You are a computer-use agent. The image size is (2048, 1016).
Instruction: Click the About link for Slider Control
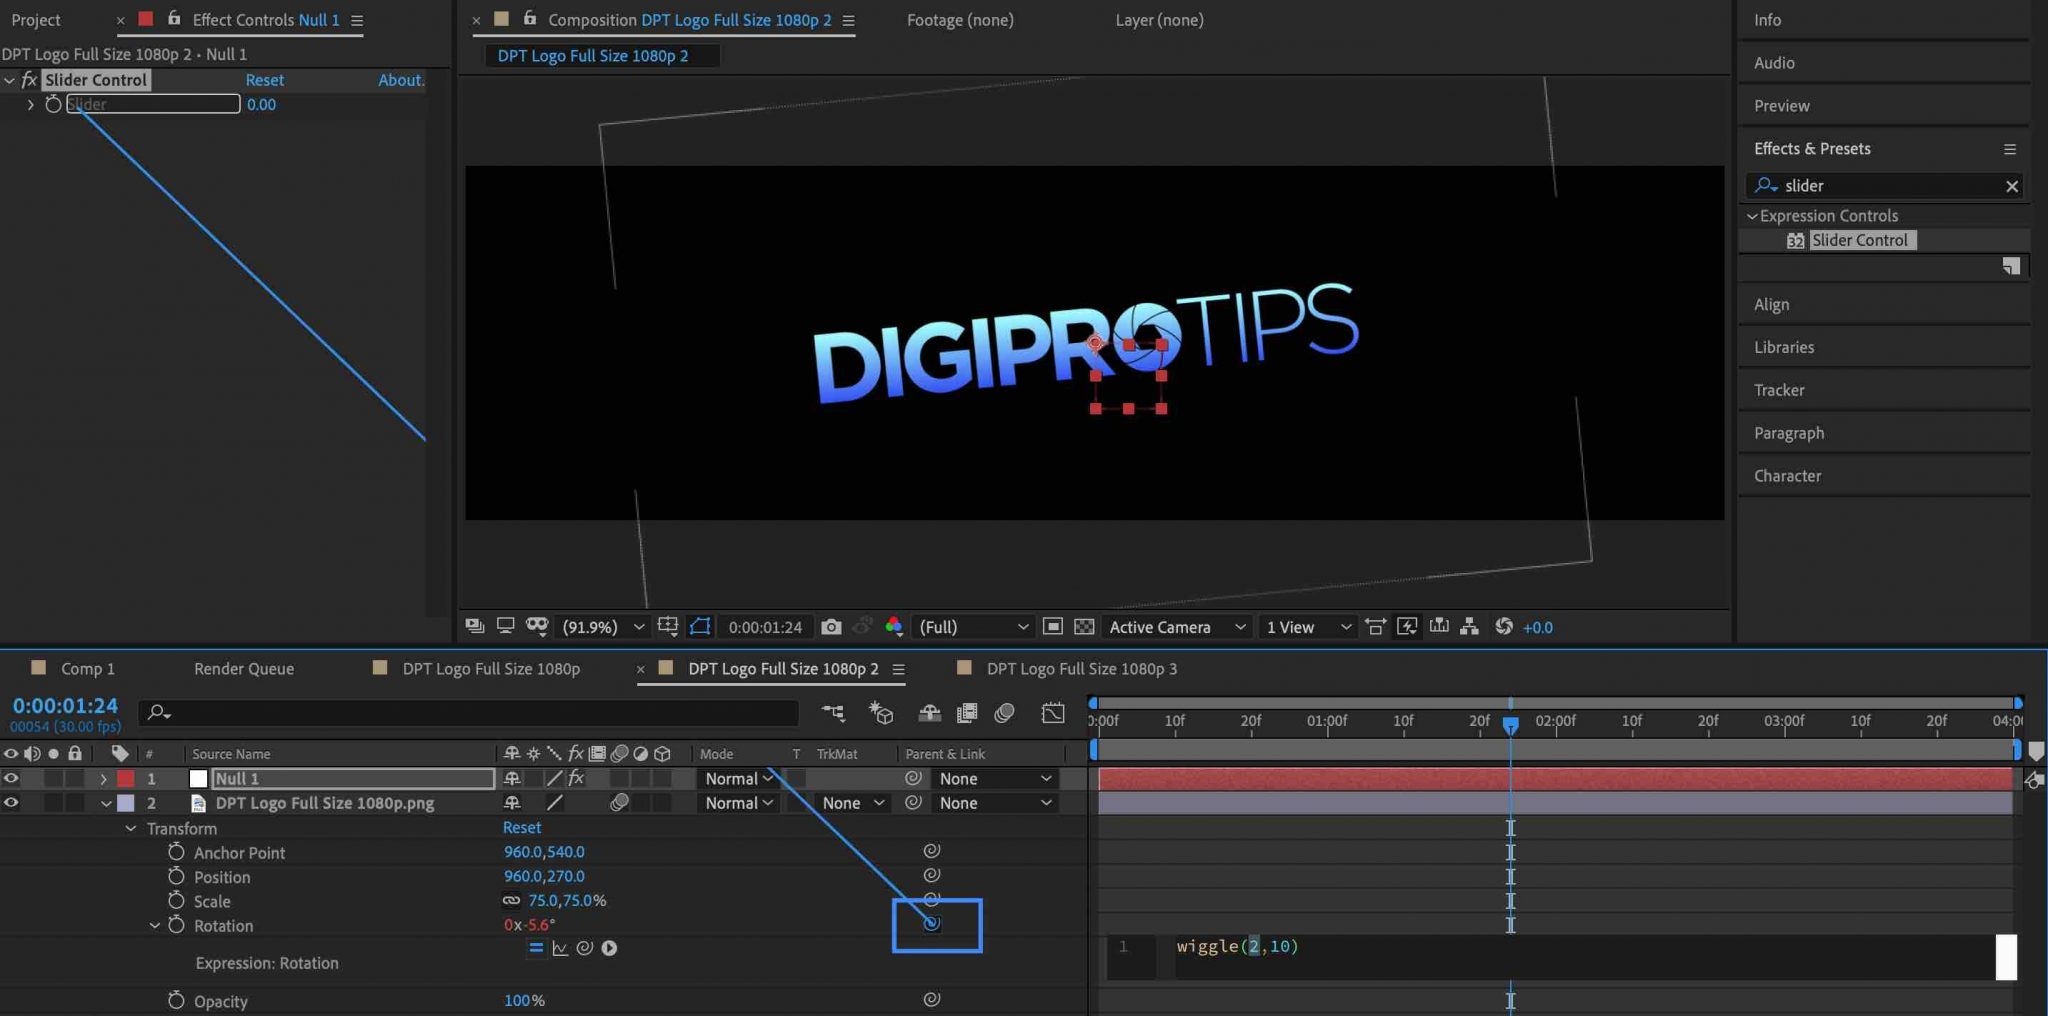(x=400, y=79)
